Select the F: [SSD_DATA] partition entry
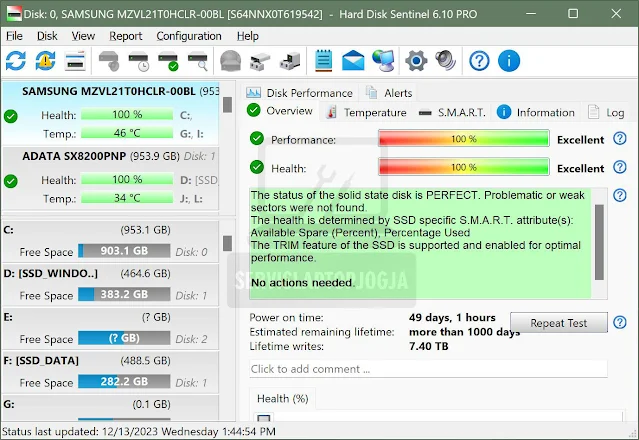 point(110,372)
